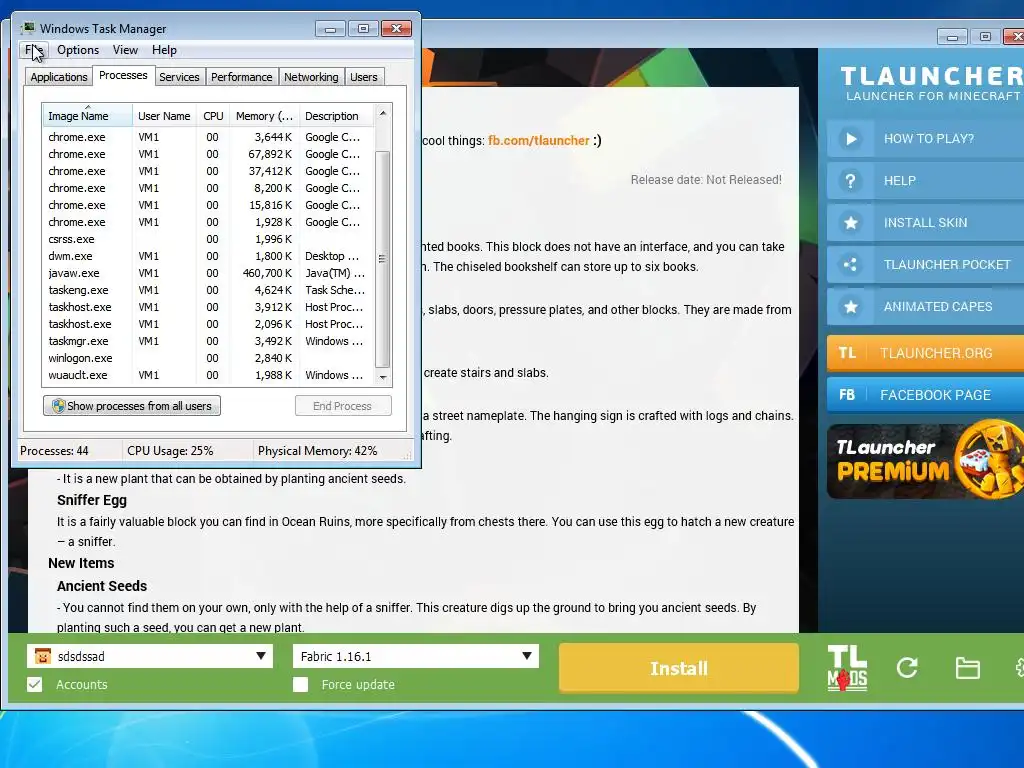
Task: Open the Facebook Page button
Action: click(925, 394)
